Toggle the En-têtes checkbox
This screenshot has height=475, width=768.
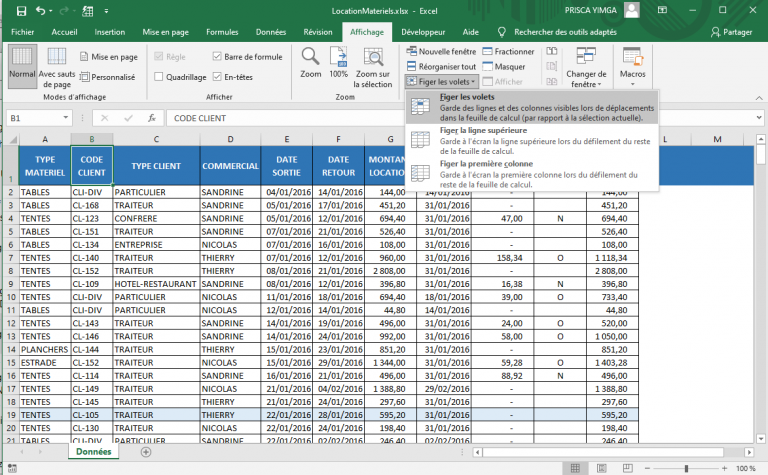[218, 76]
